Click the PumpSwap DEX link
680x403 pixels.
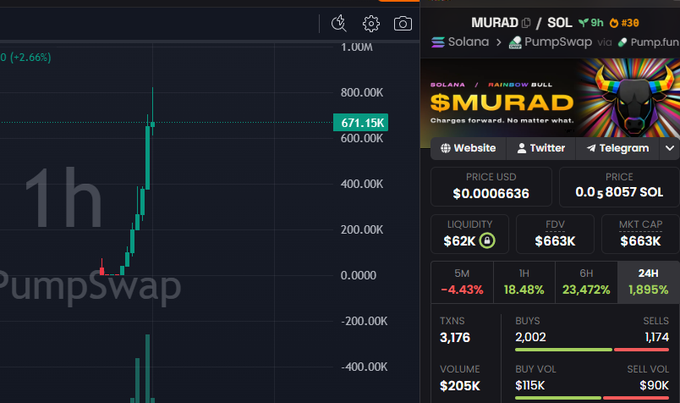[558, 42]
